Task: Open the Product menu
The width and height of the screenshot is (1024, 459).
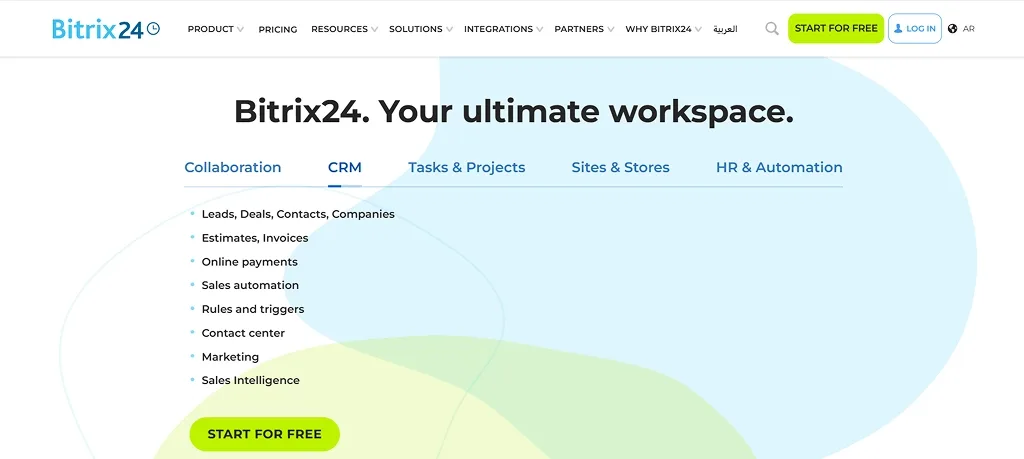Action: pos(210,29)
